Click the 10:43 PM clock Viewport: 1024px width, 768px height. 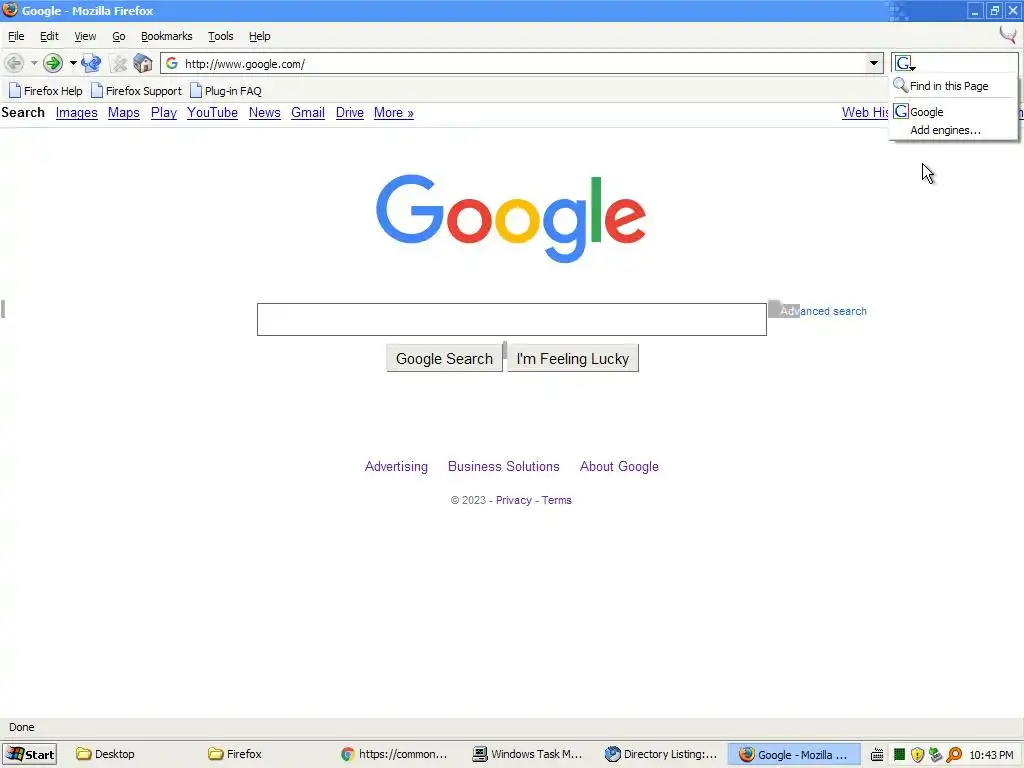[x=991, y=755]
